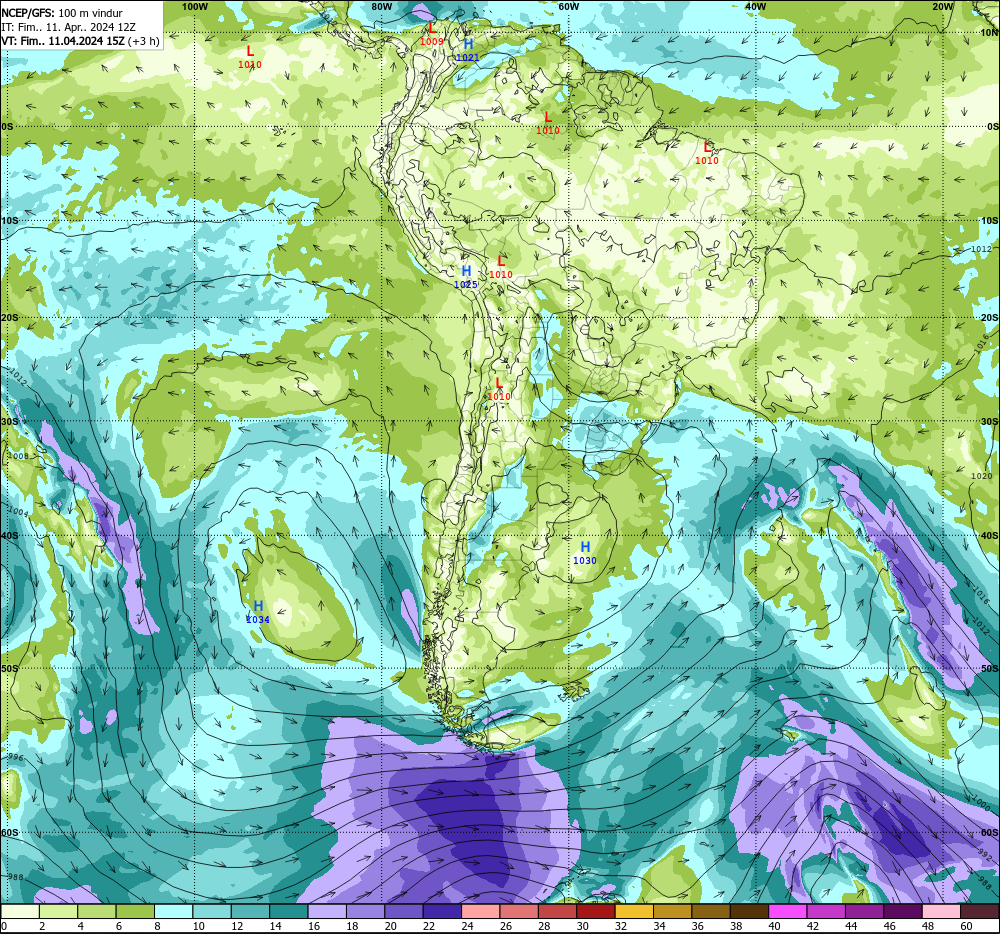Select the H 1025 high pressure marker
This screenshot has width=1000, height=934.
[466, 277]
